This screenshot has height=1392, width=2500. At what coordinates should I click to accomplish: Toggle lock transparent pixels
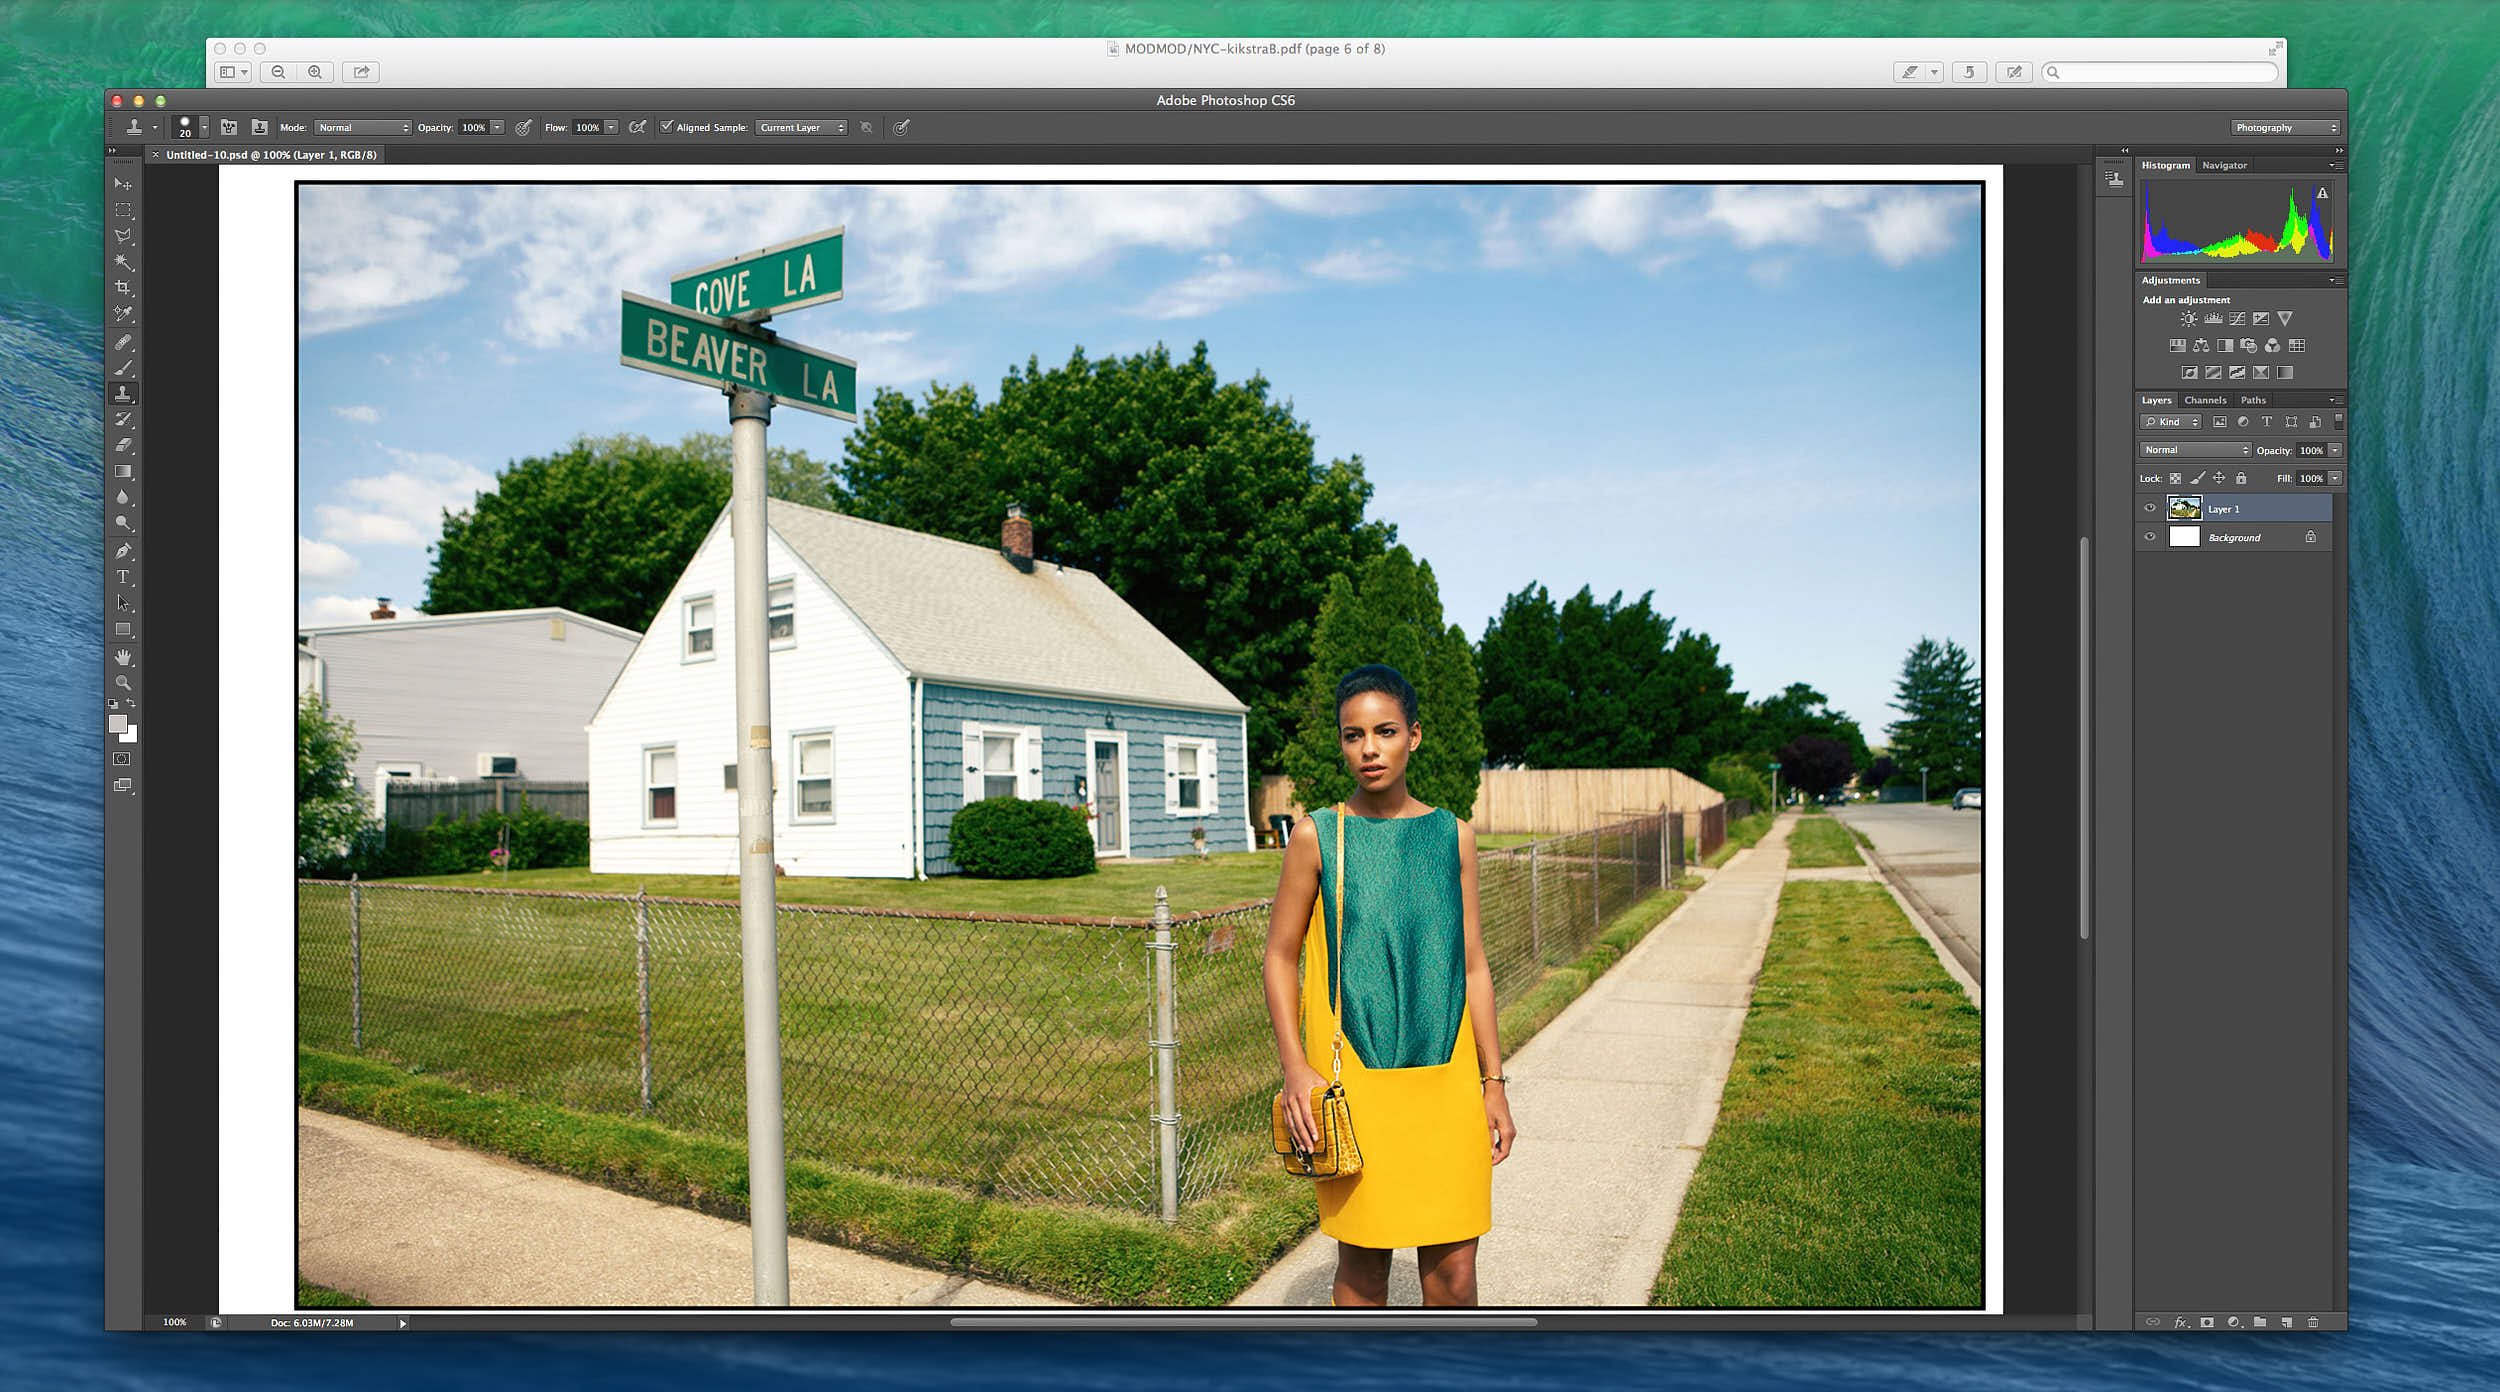click(x=2175, y=478)
